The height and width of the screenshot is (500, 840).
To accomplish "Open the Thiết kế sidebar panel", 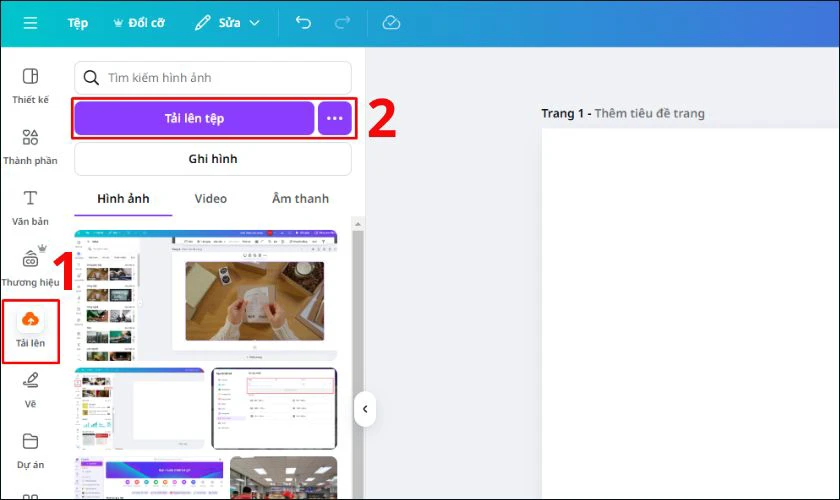I will (x=31, y=86).
